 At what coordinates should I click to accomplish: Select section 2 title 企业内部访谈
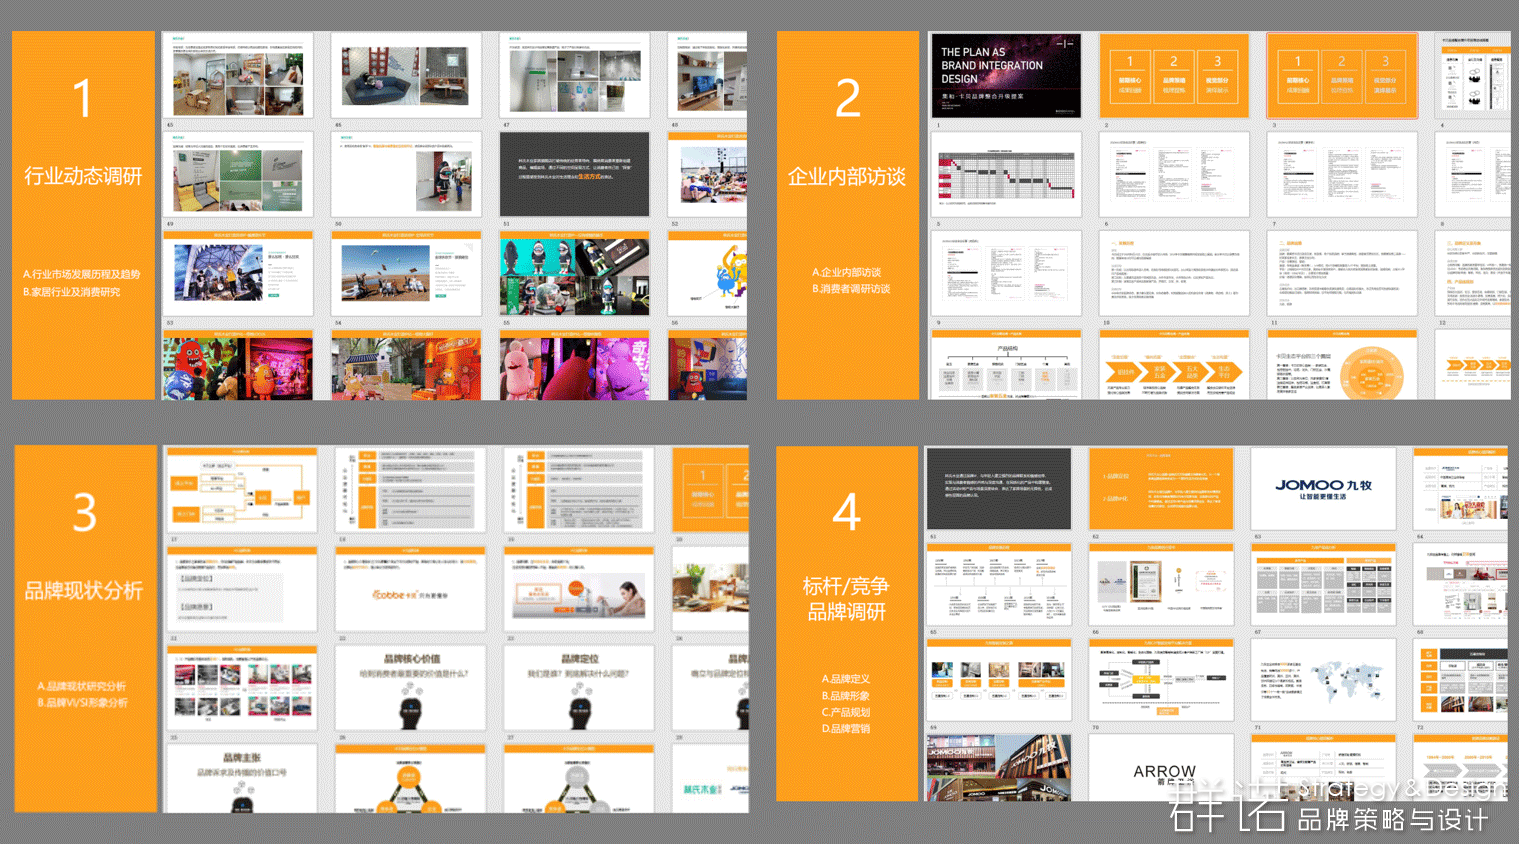pyautogui.click(x=847, y=177)
